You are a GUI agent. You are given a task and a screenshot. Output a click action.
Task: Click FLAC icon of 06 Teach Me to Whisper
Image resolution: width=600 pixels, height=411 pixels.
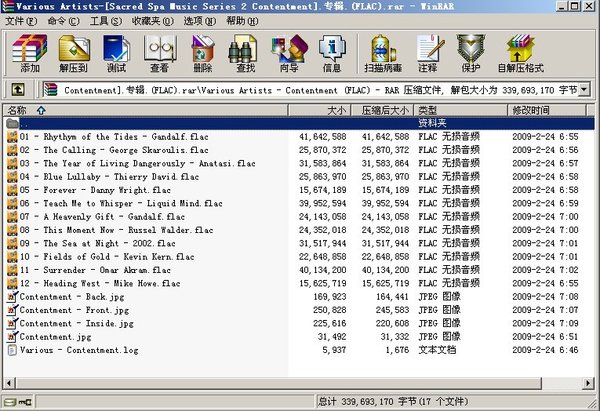(x=12, y=203)
